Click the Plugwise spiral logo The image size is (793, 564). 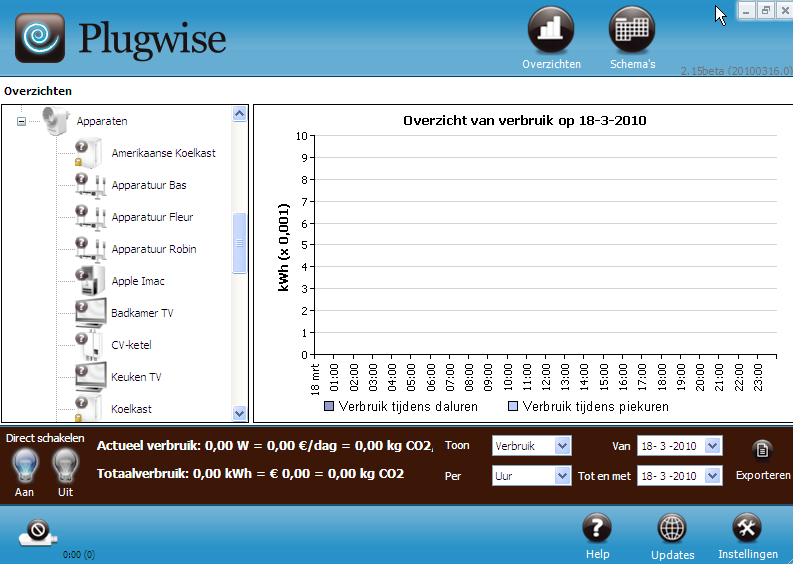point(40,38)
